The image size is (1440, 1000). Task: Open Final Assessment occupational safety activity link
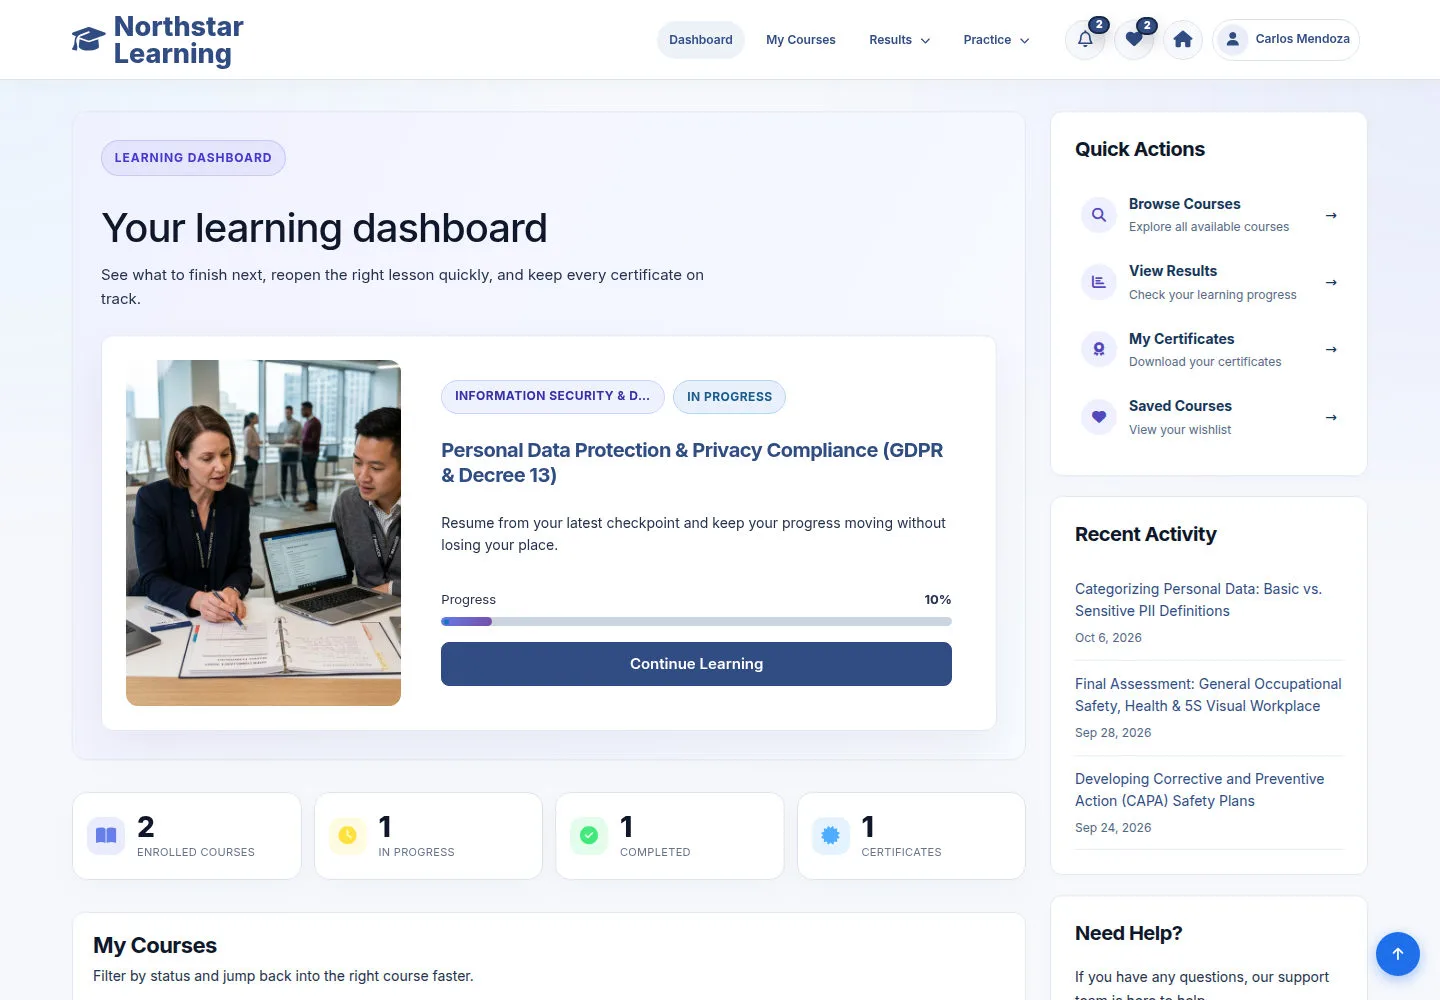tap(1208, 695)
